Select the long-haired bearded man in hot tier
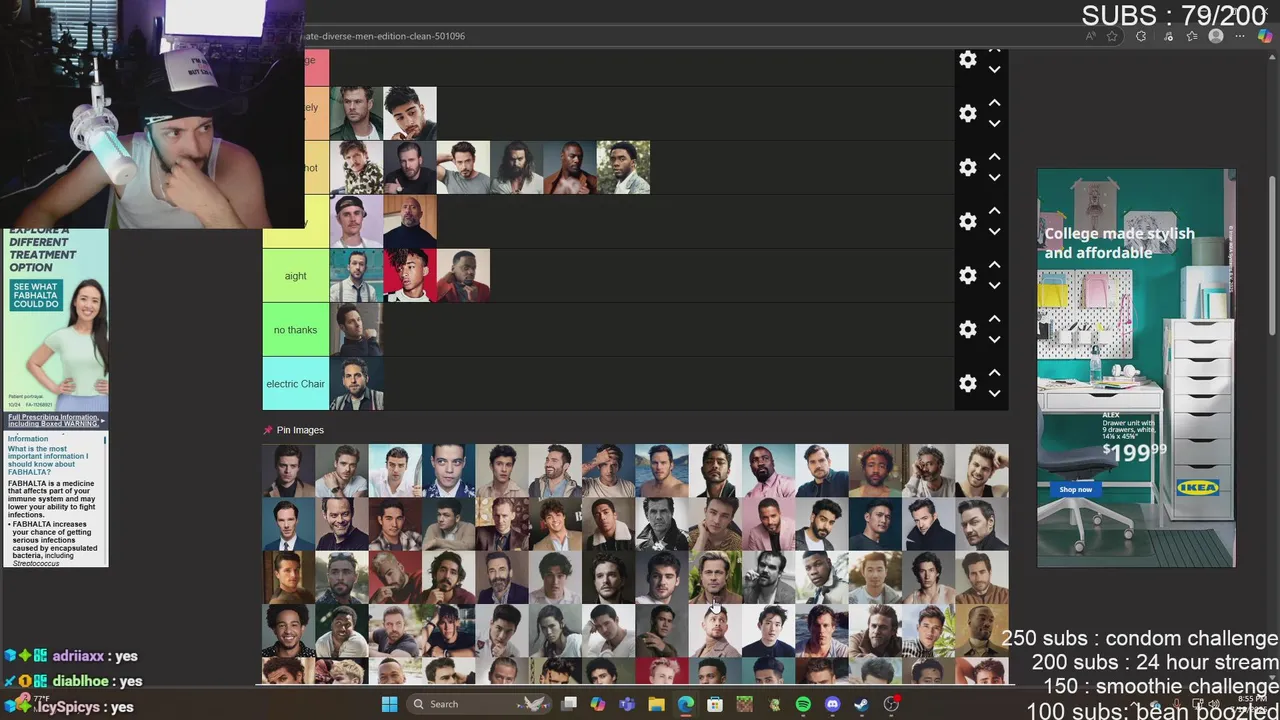 tap(518, 168)
